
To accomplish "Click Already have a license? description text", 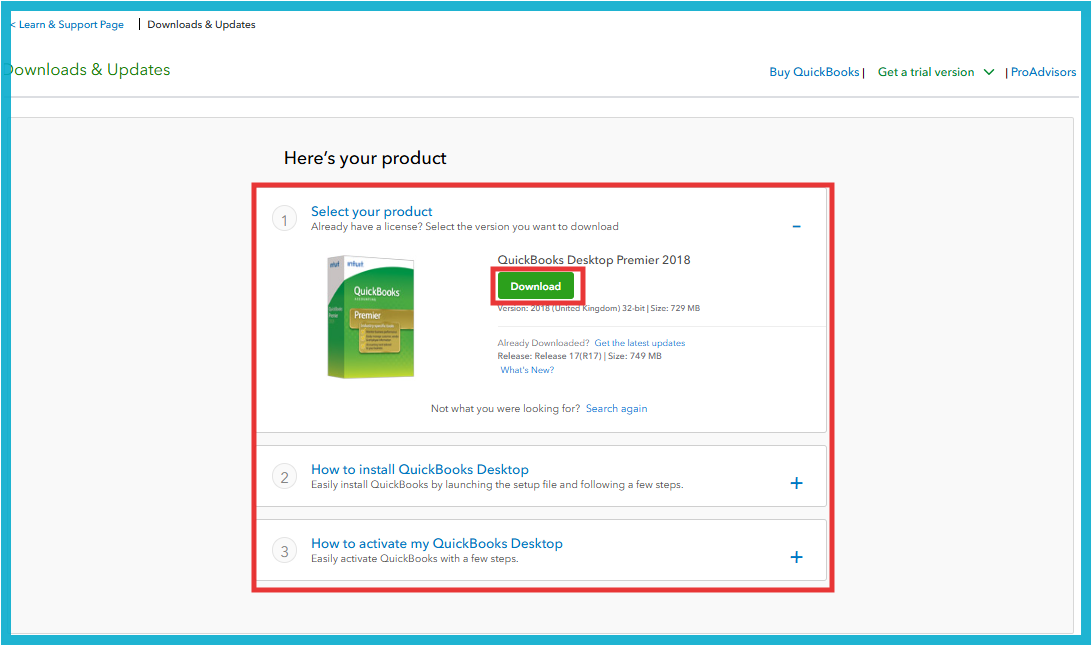I will [465, 226].
